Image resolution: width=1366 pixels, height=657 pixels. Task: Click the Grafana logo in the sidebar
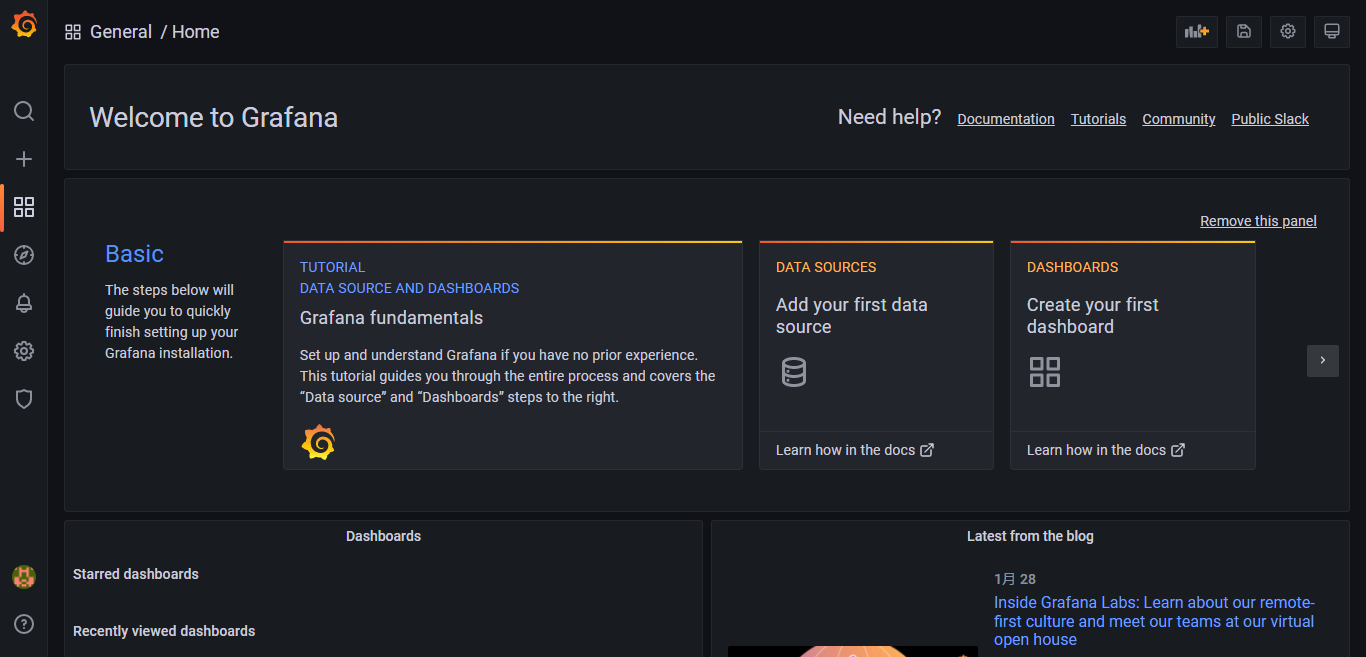tap(24, 24)
